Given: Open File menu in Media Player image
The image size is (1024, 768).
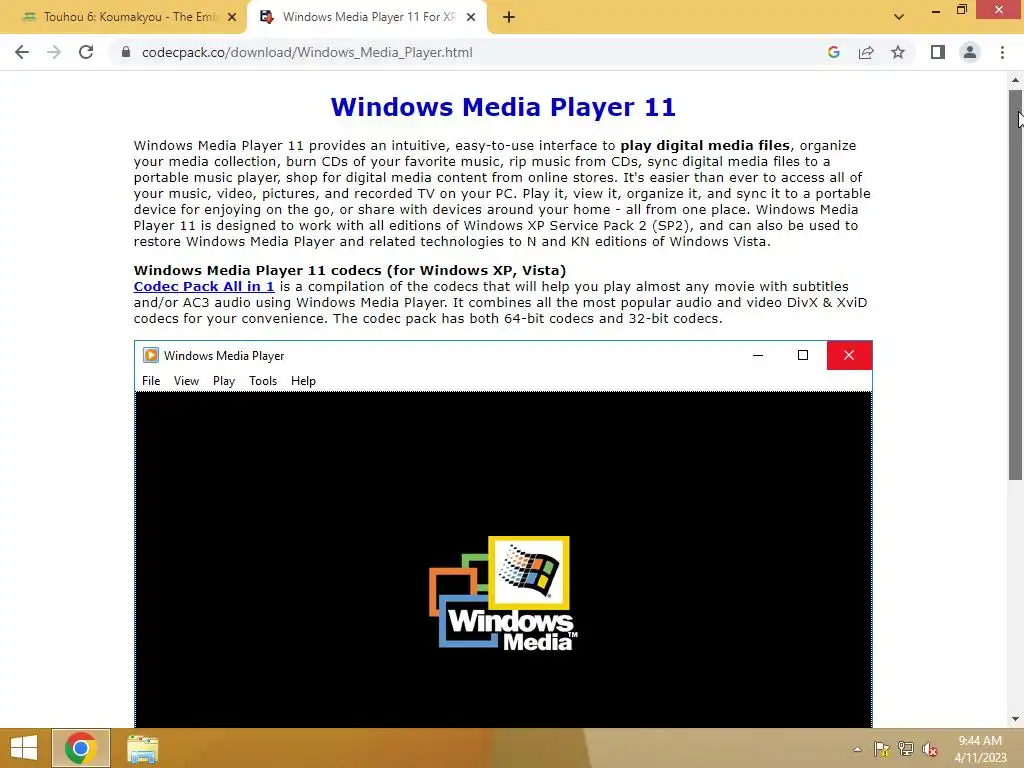Looking at the screenshot, I should [x=151, y=381].
